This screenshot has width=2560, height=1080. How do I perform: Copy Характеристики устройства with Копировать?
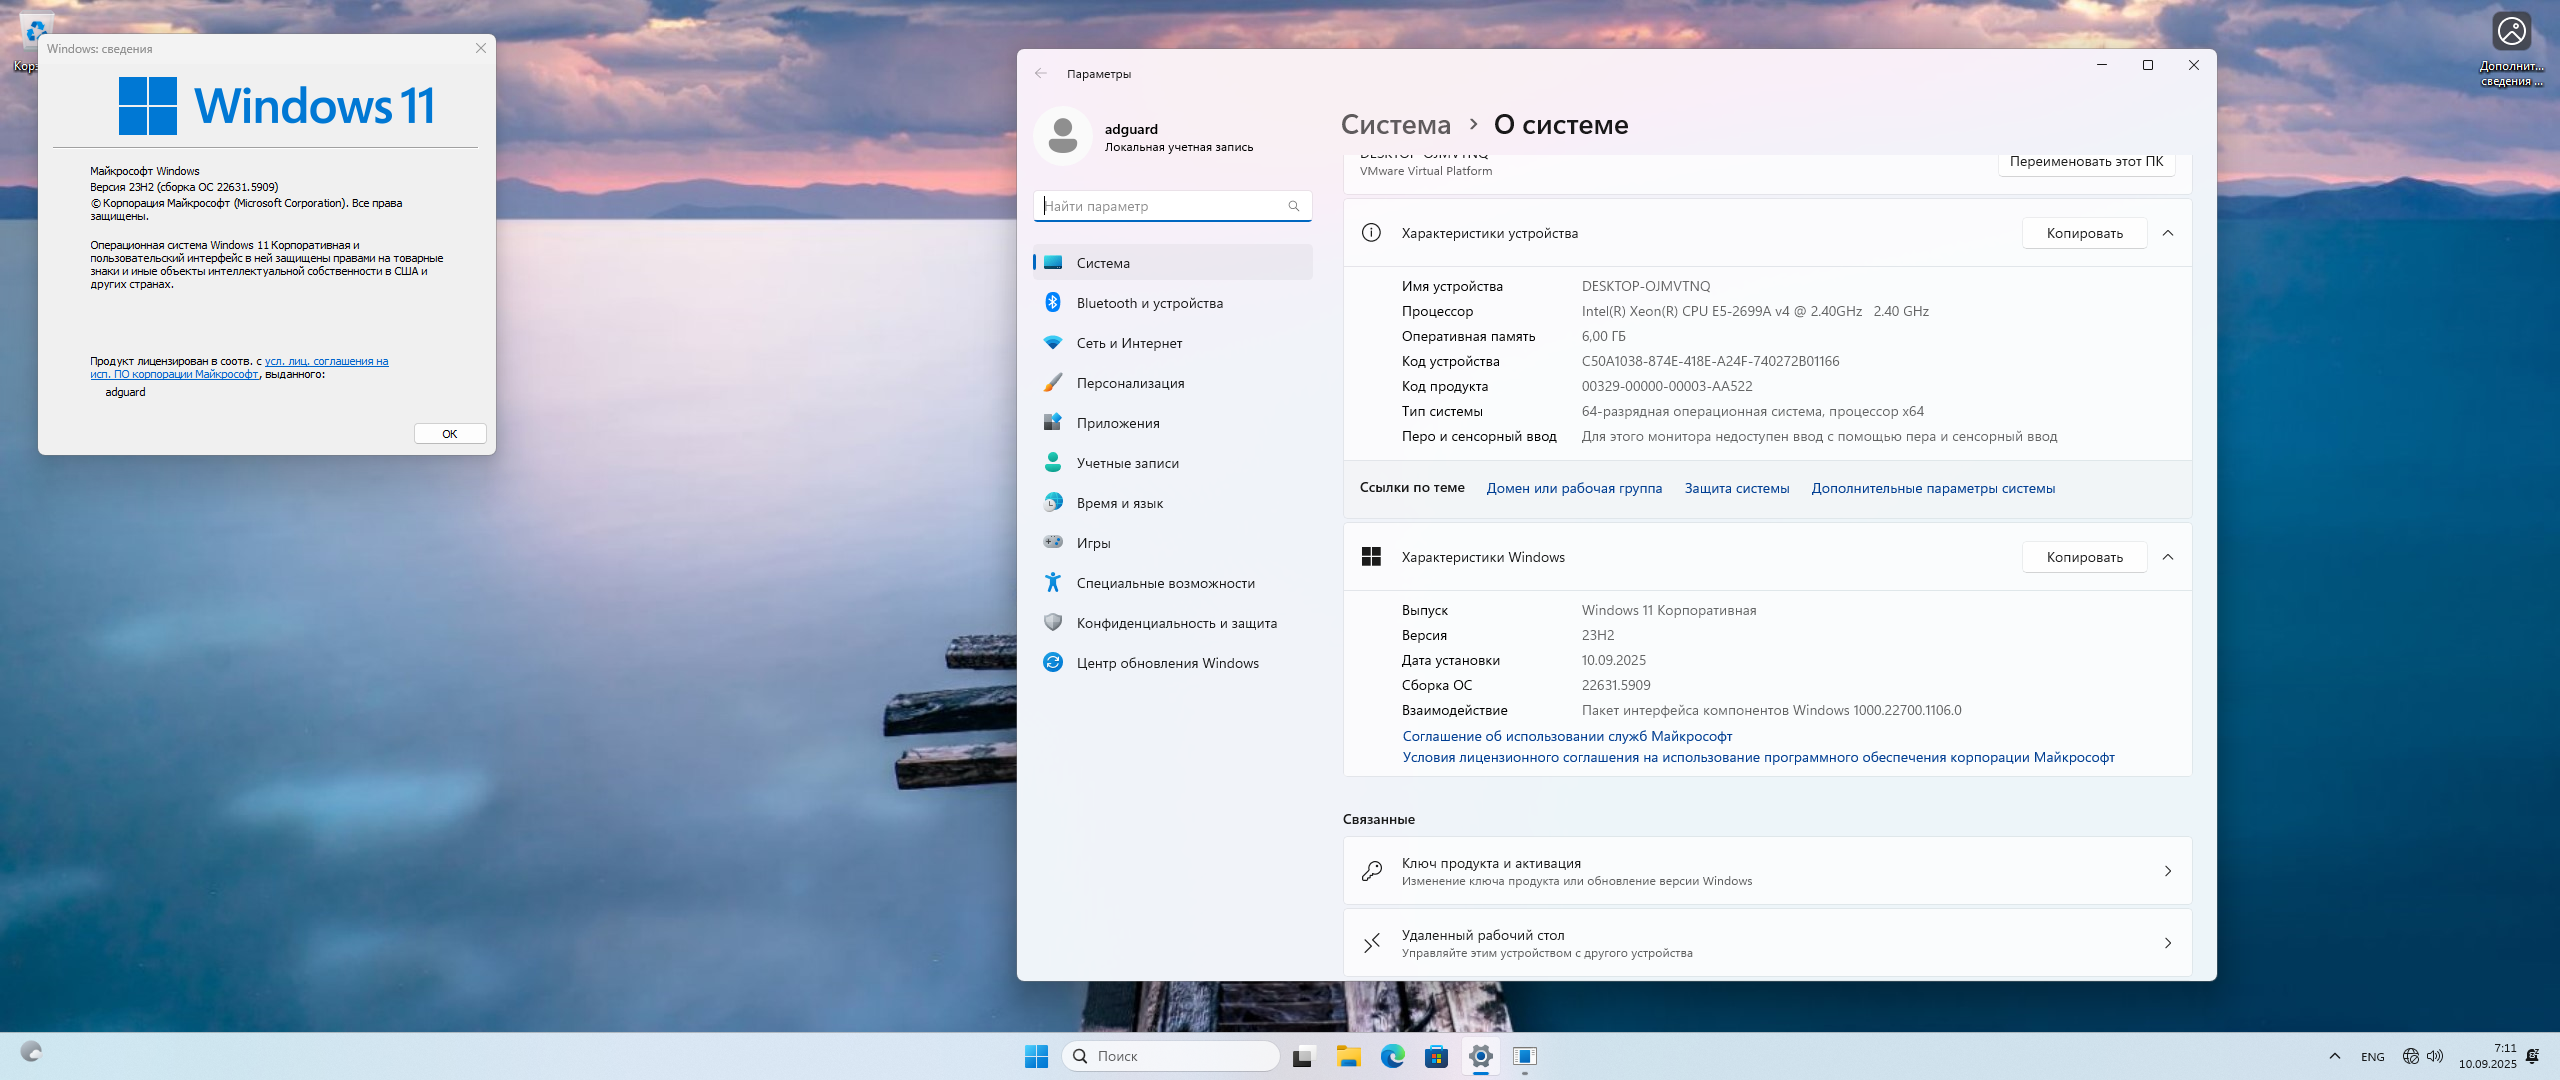tap(2084, 233)
